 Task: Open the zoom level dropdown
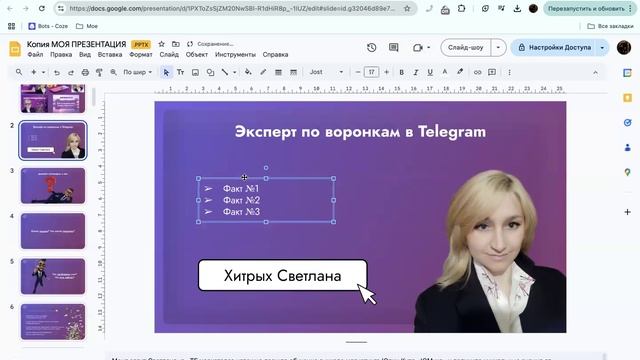pos(138,72)
